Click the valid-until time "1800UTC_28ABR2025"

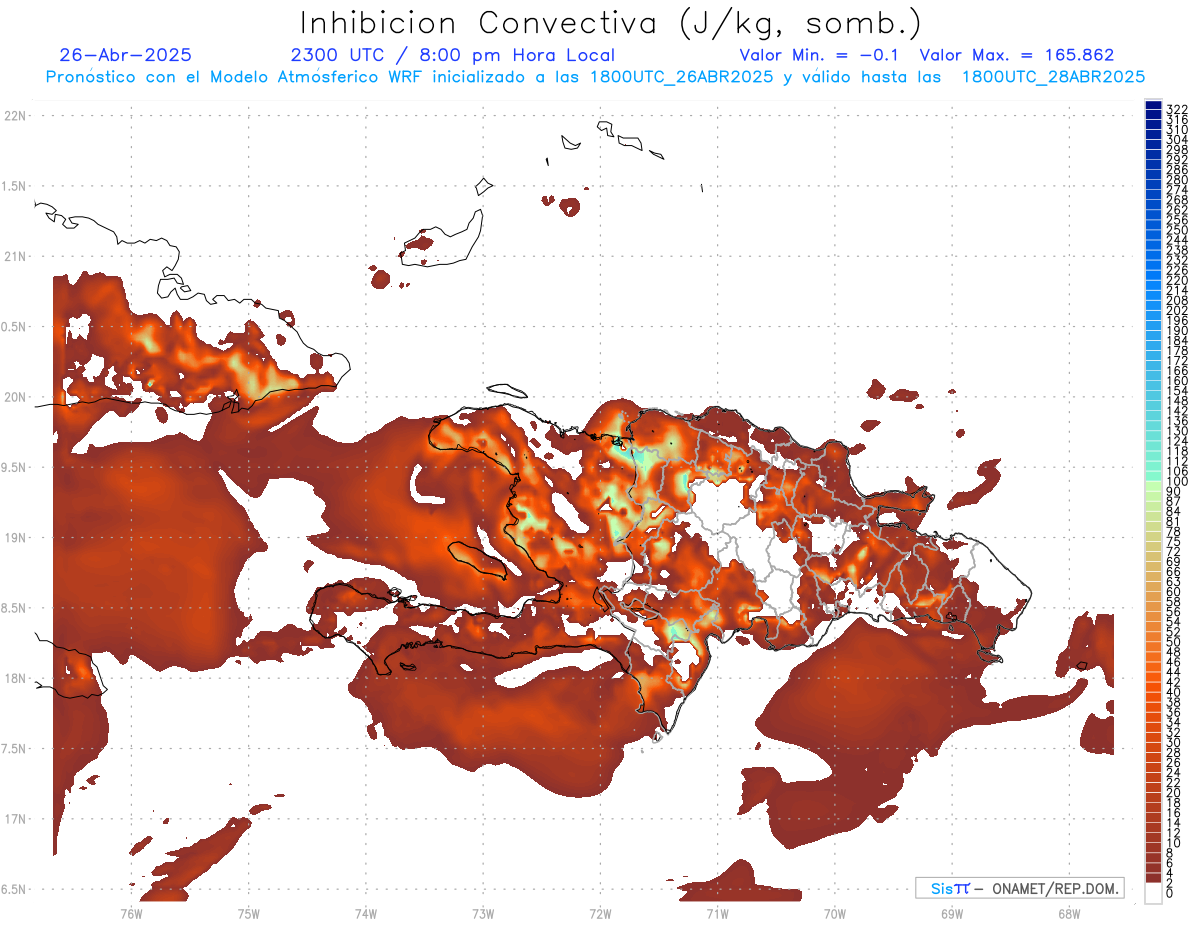coord(1053,76)
